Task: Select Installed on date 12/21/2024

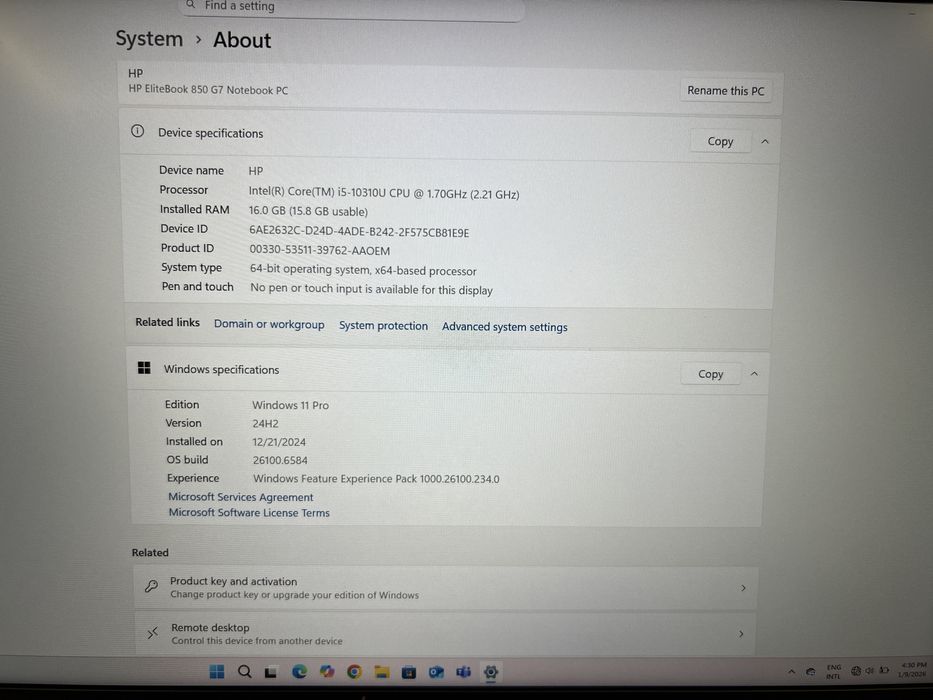Action: tap(279, 442)
